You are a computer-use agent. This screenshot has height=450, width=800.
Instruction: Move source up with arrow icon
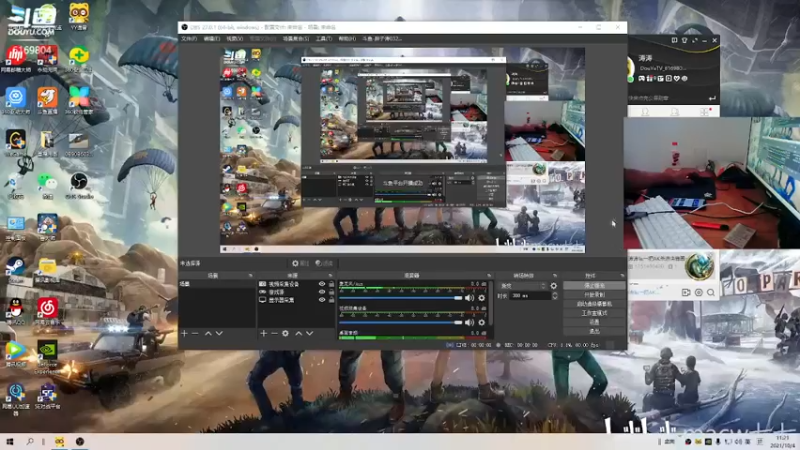[x=298, y=333]
